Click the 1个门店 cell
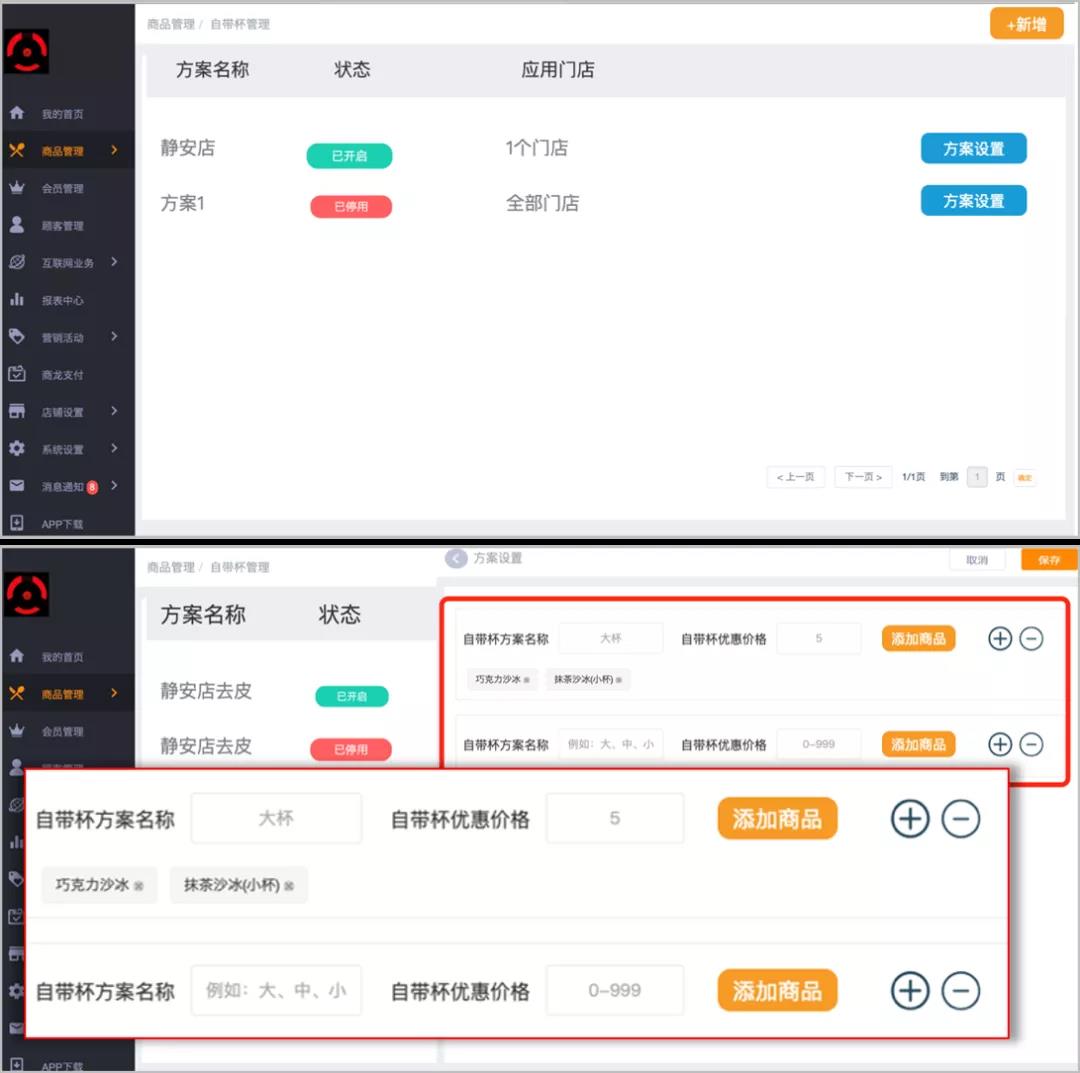1080x1073 pixels. coord(537,147)
